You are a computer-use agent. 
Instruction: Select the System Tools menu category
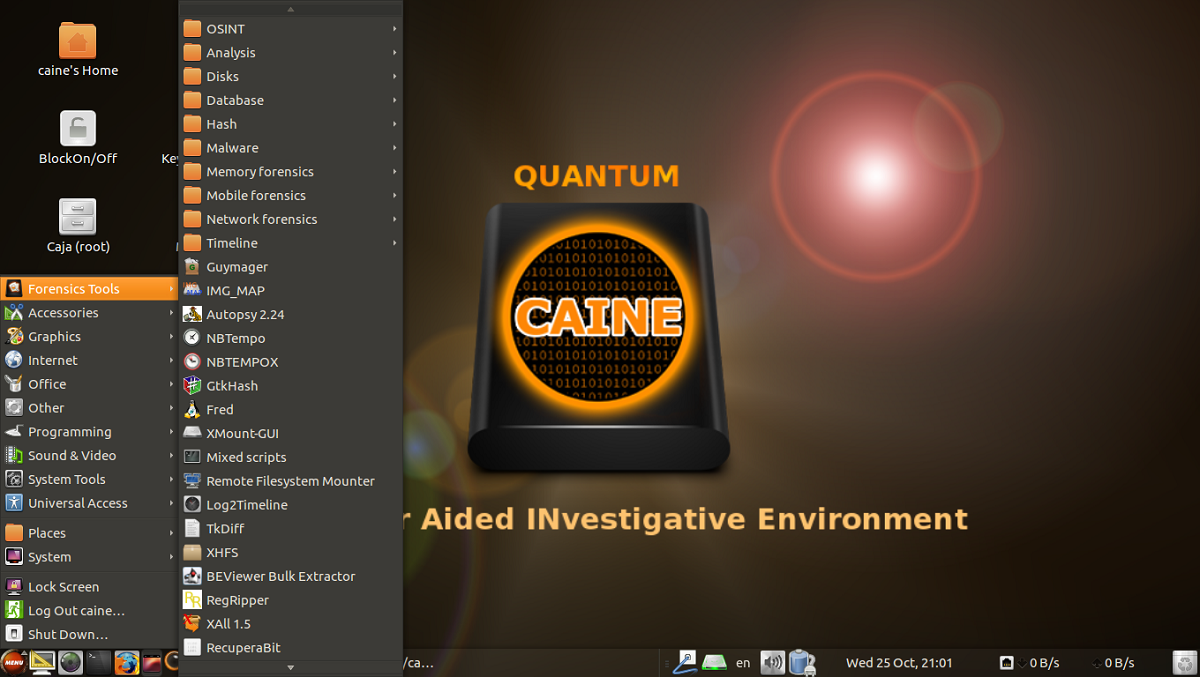[x=89, y=480]
